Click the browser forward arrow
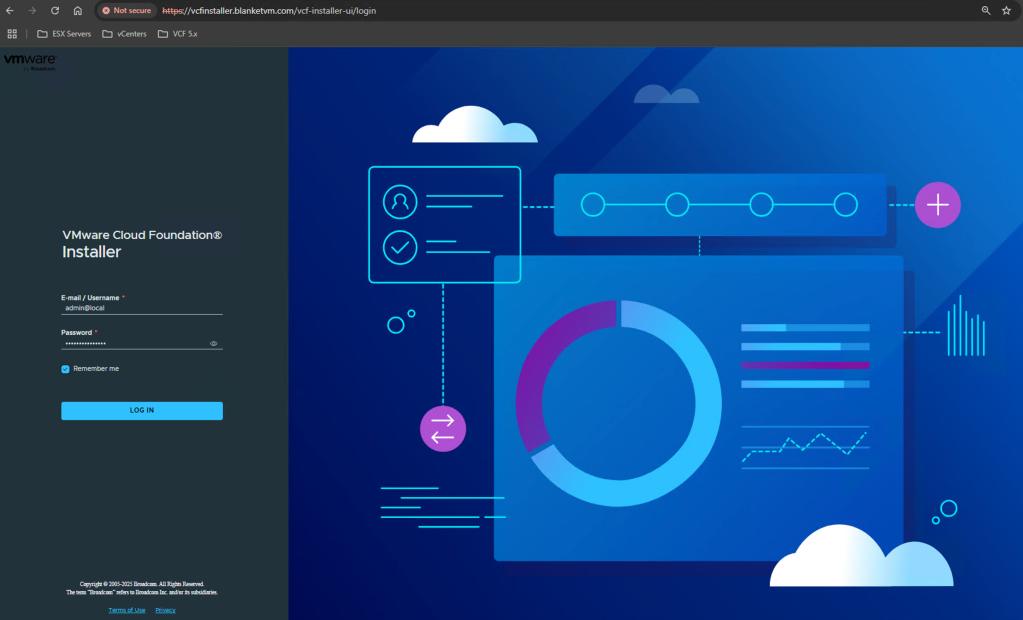1023x620 pixels. [x=32, y=10]
